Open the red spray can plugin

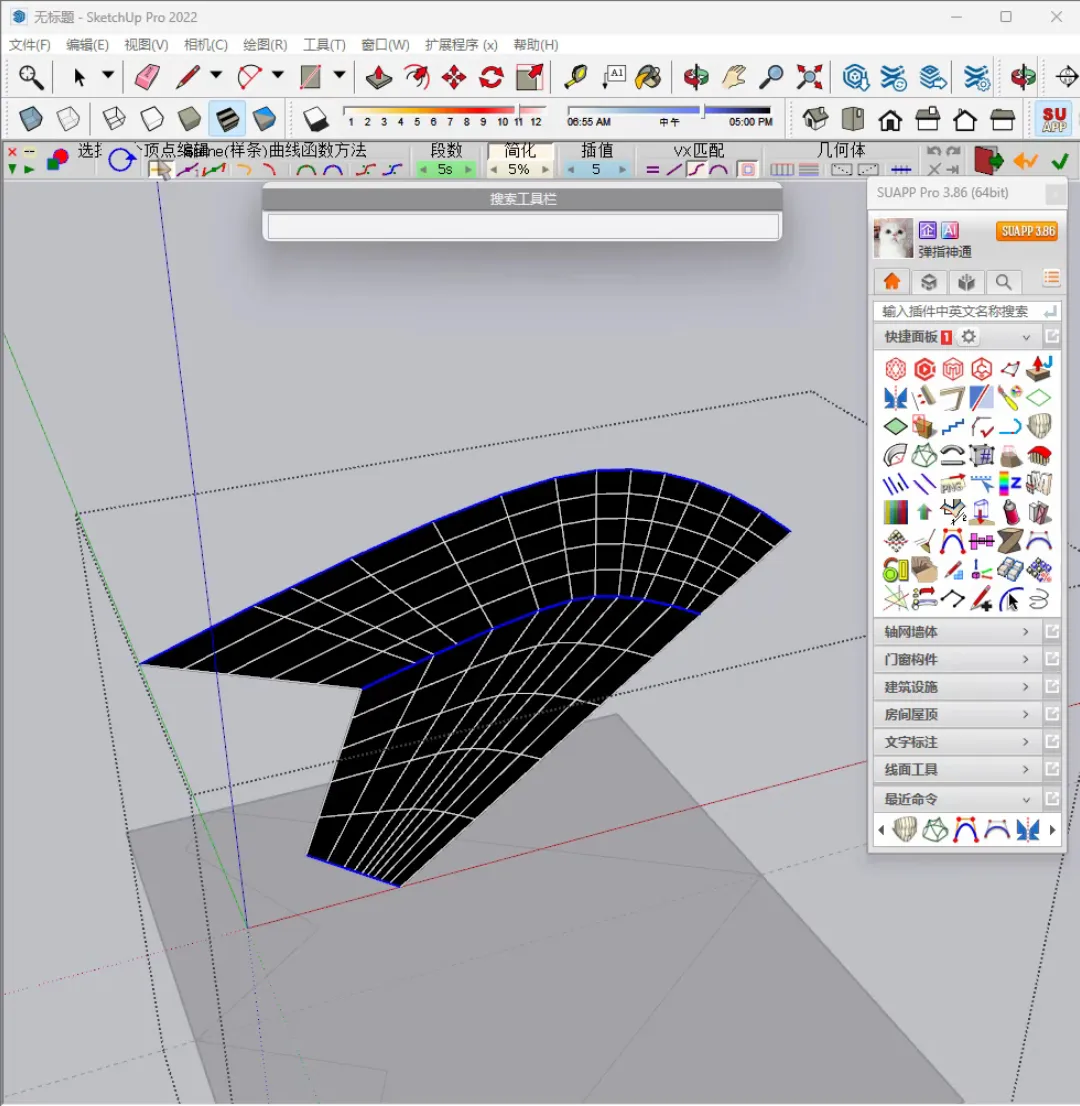1011,512
